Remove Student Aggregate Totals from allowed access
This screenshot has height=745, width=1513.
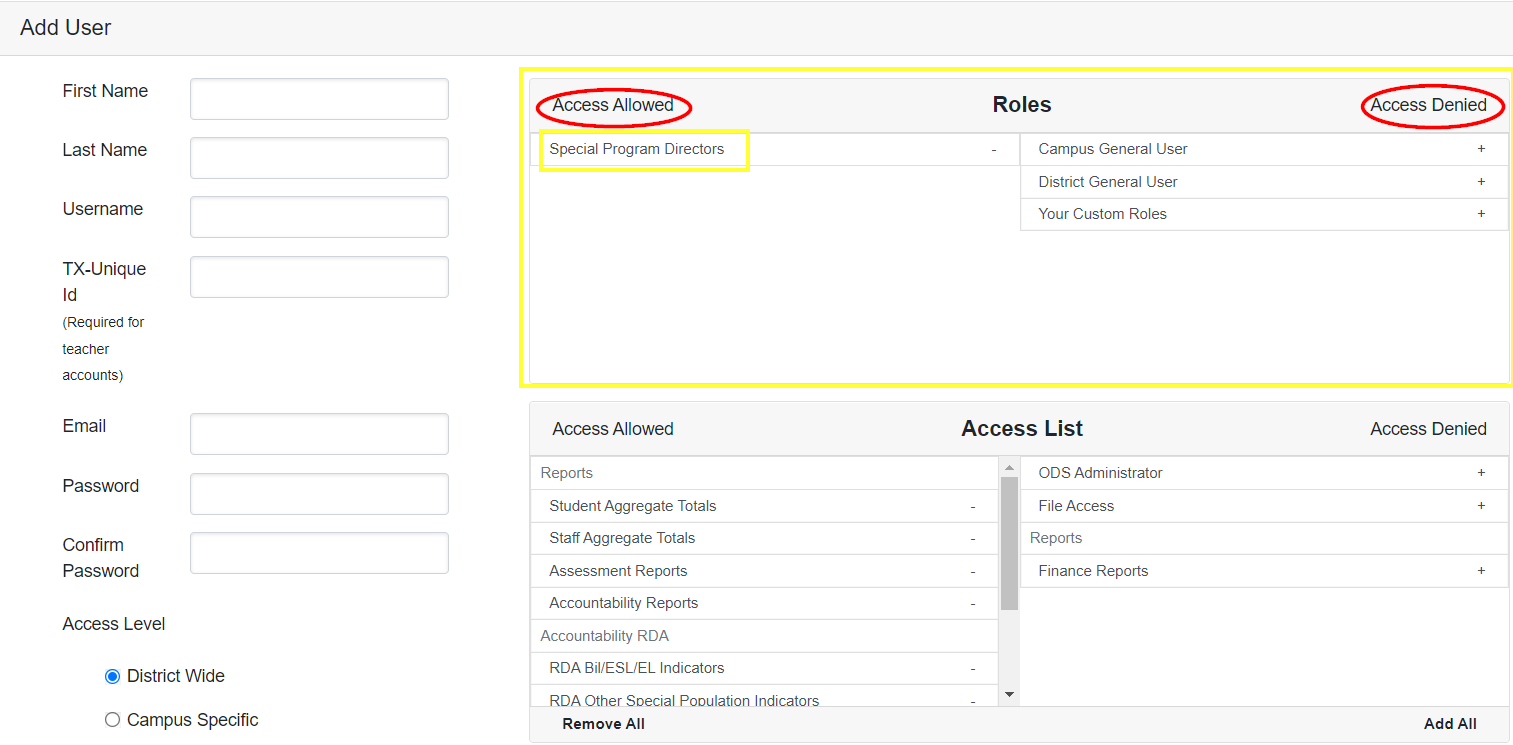point(972,506)
